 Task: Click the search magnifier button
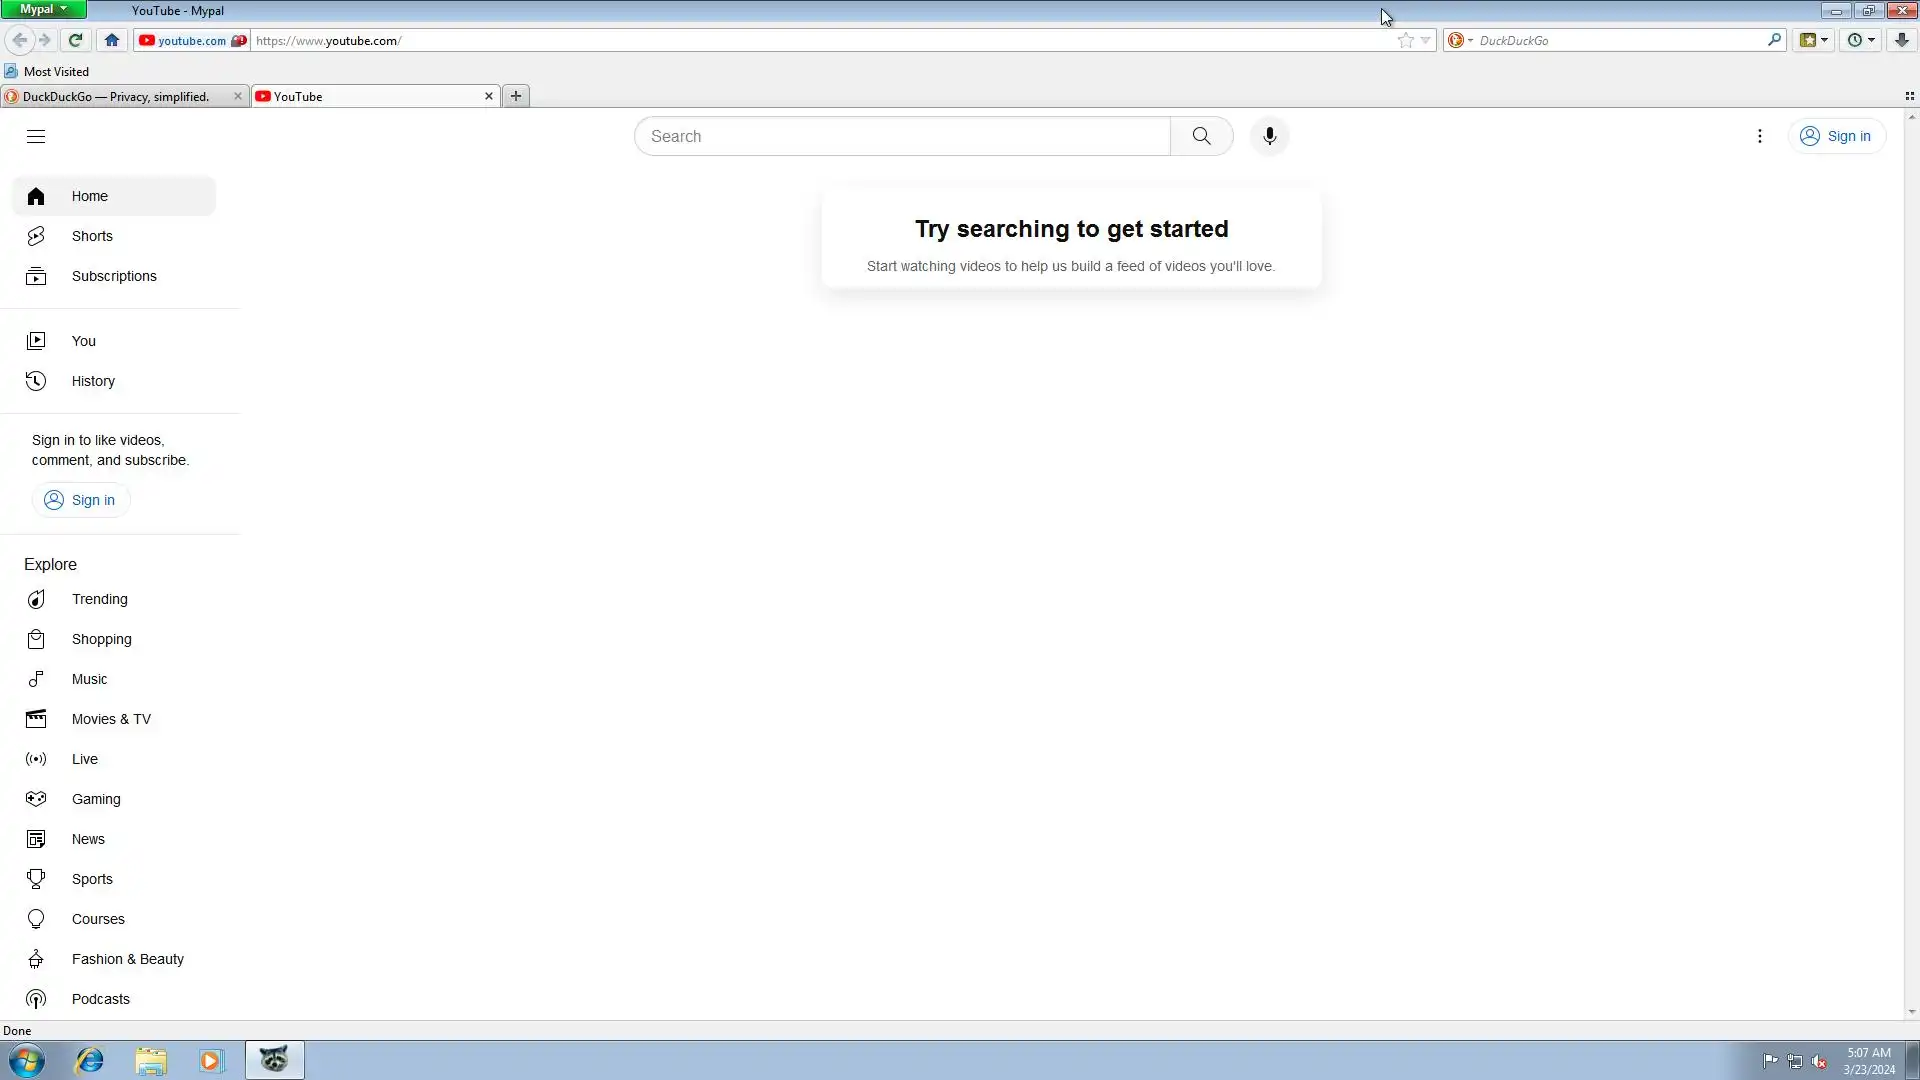1201,137
